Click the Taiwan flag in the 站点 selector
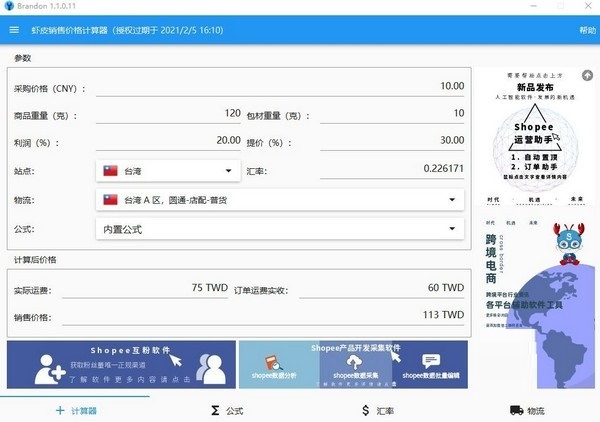600x422 pixels. tap(110, 171)
